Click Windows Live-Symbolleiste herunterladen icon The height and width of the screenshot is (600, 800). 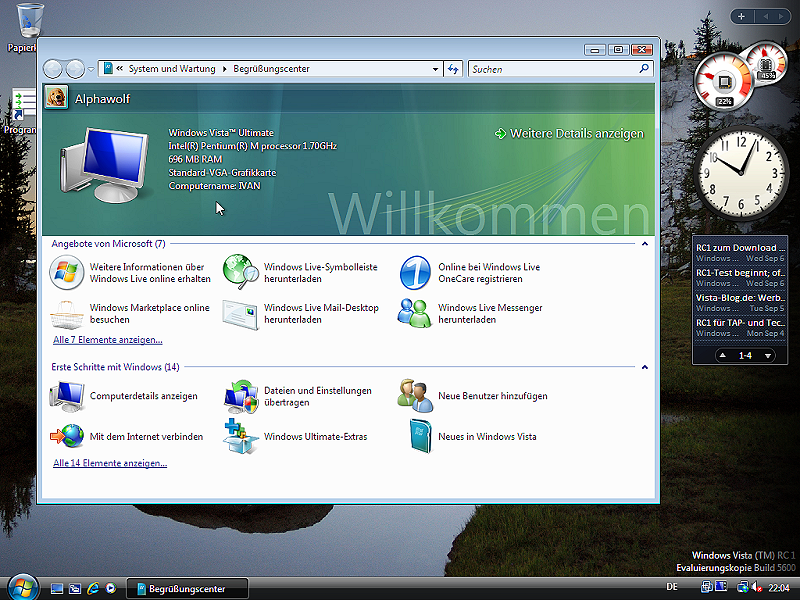point(241,273)
